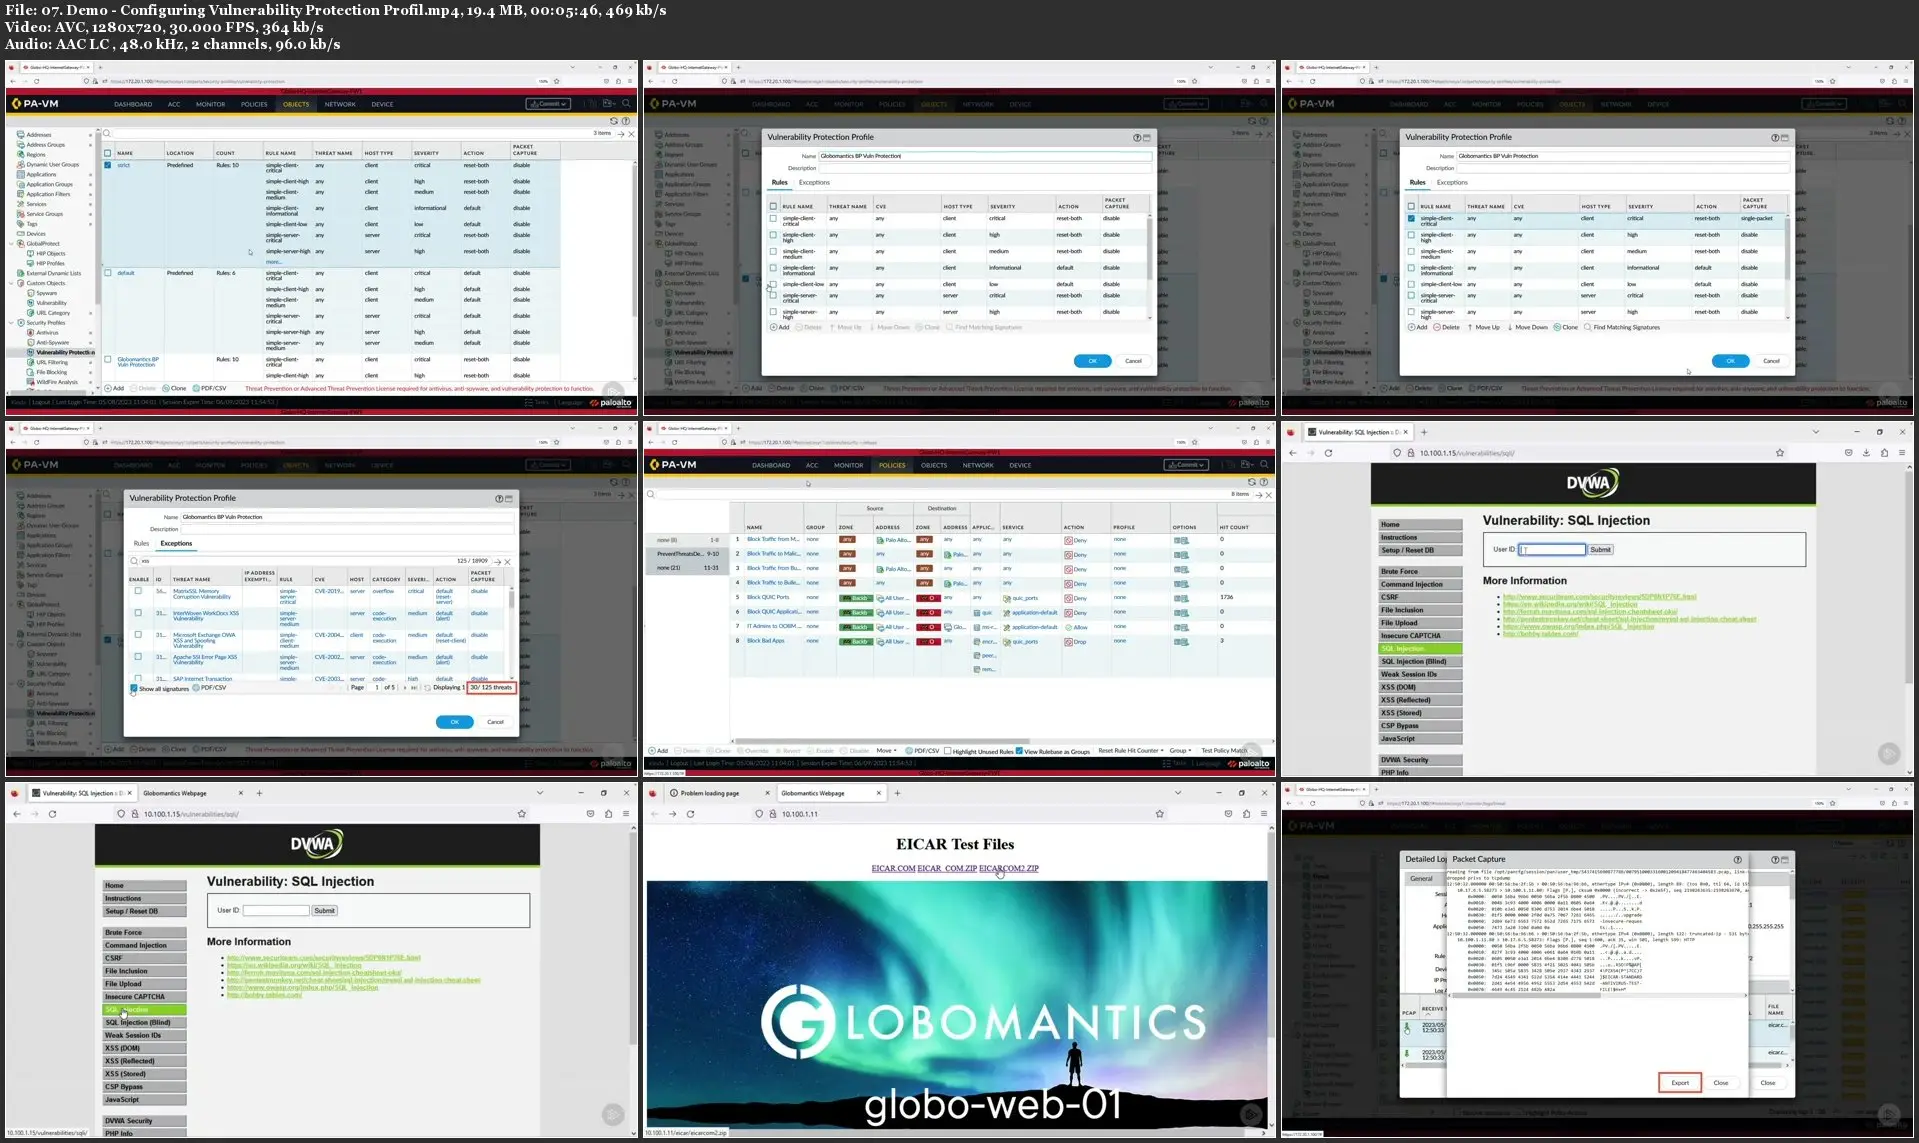Click the focused User ID input field
This screenshot has width=1919, height=1143.
pos(1552,549)
